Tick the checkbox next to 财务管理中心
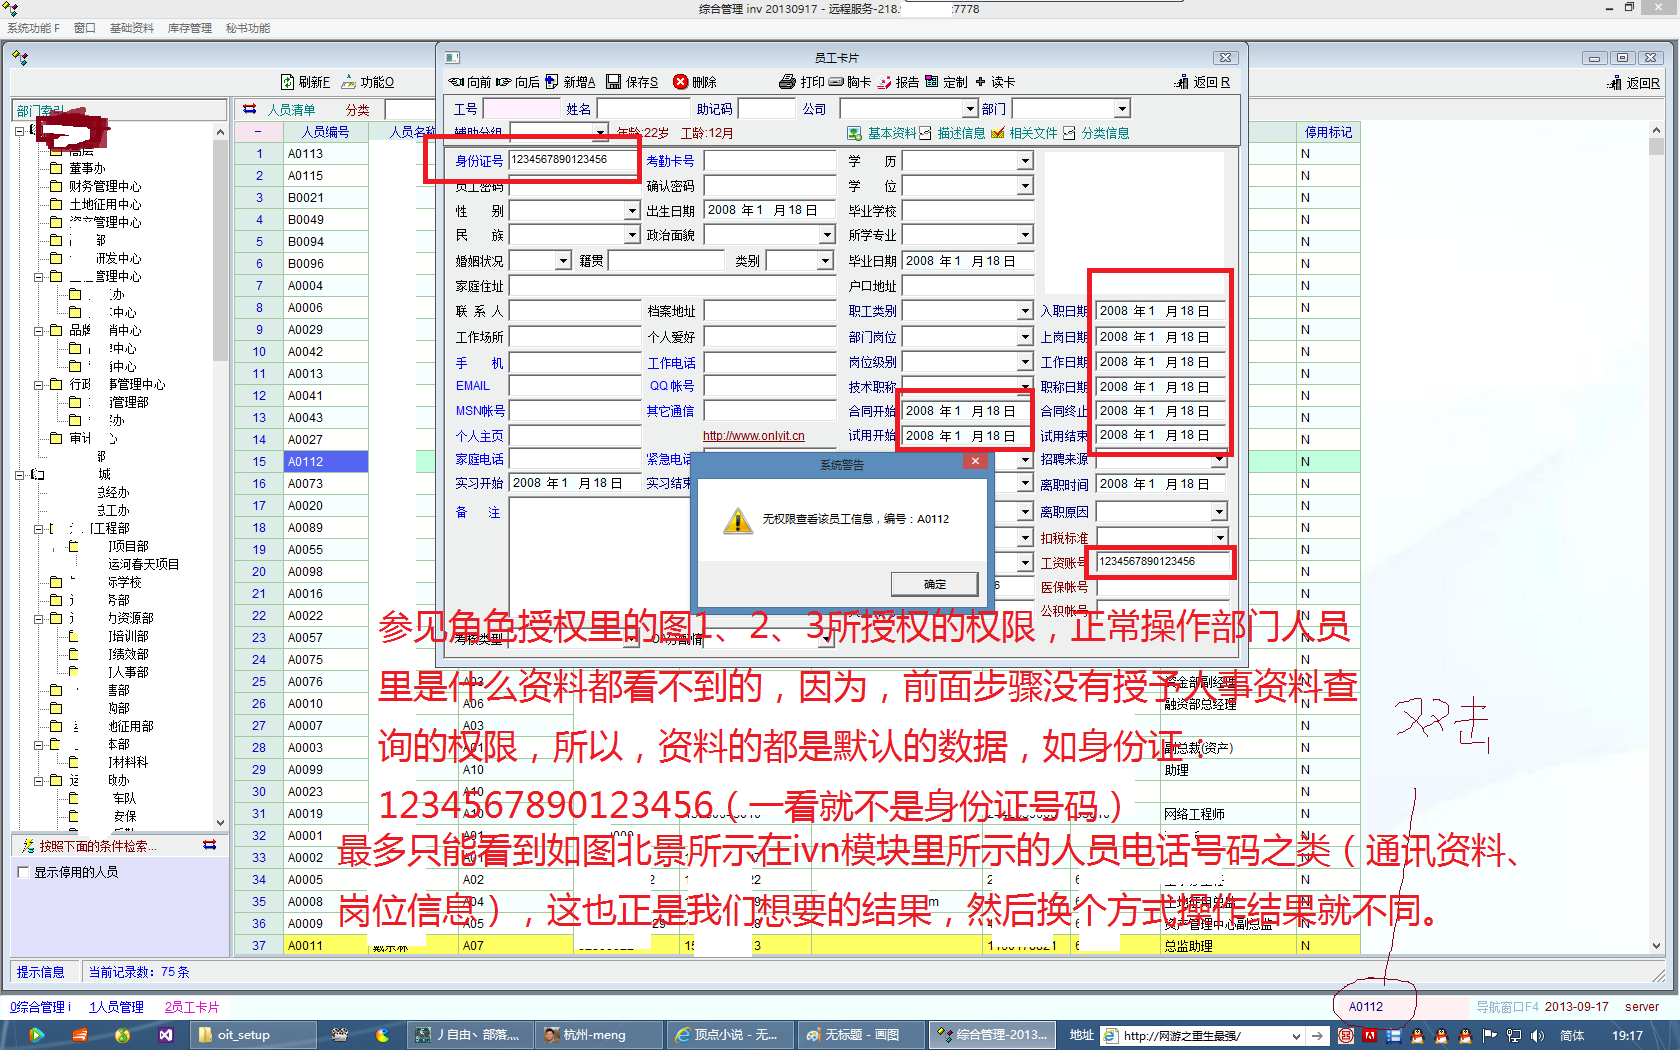Image resolution: width=1680 pixels, height=1050 pixels. pyautogui.click(x=57, y=186)
